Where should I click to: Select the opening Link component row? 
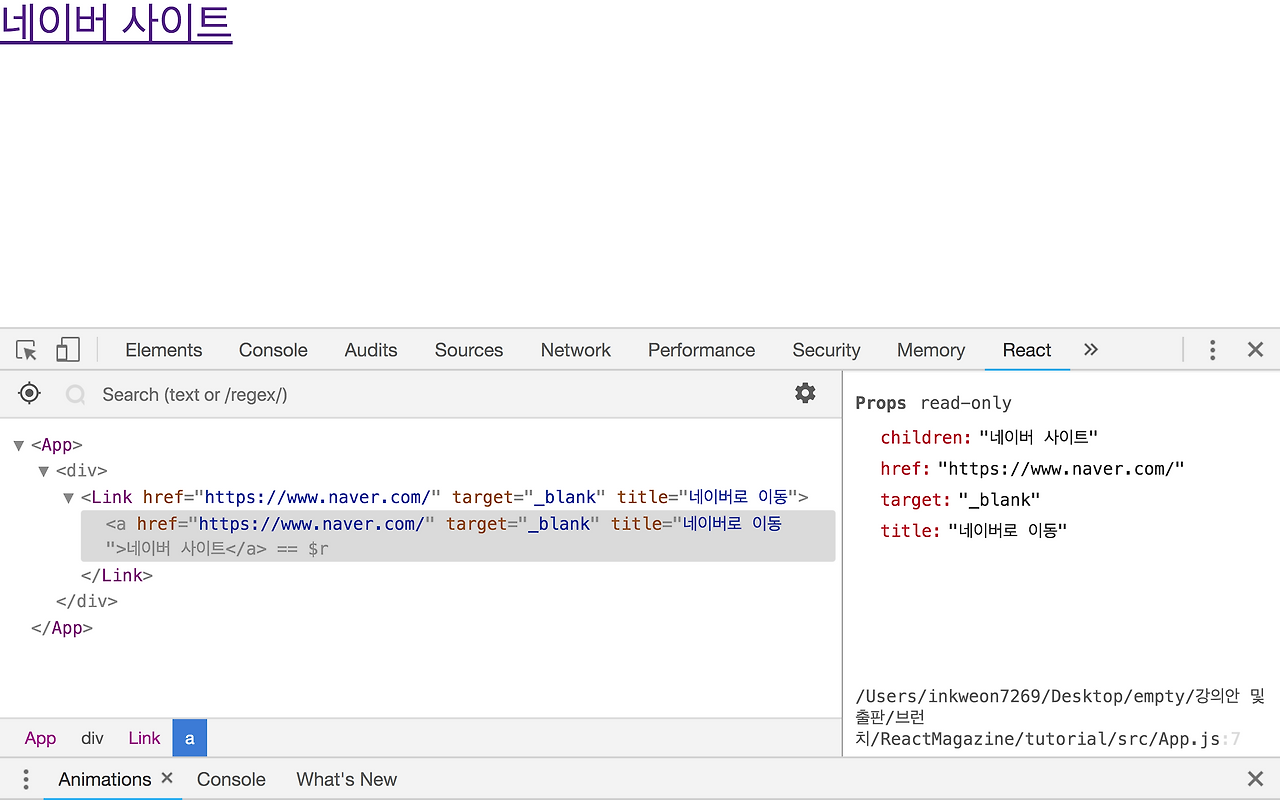click(x=445, y=497)
